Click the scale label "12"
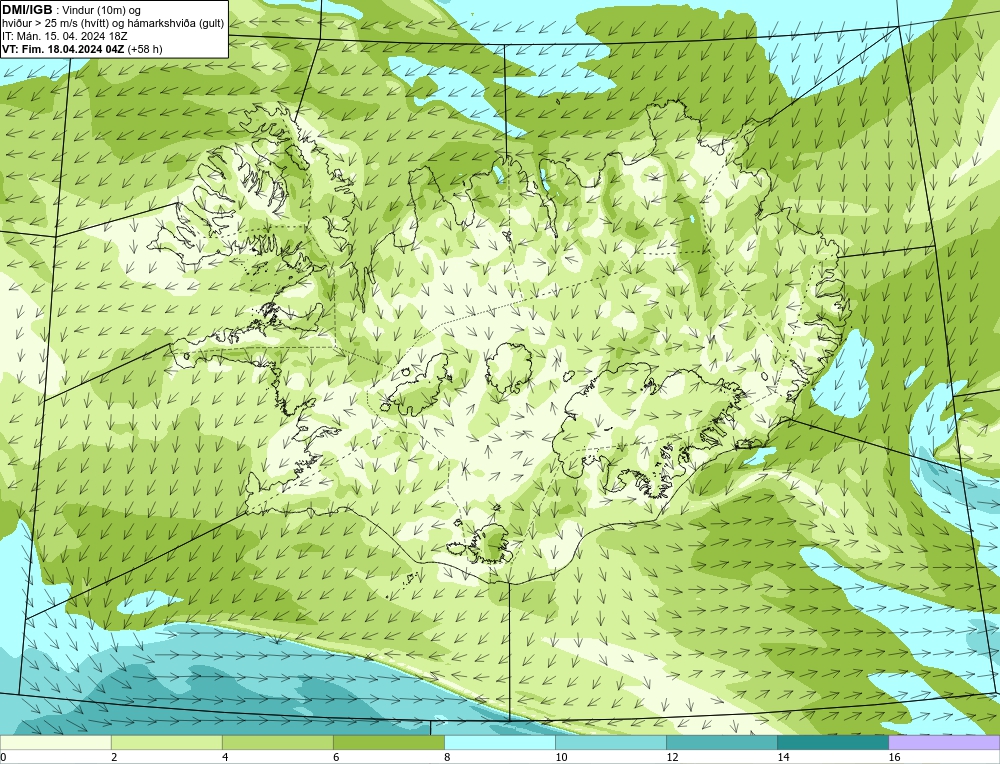Viewport: 1000px width, 764px height. click(672, 757)
